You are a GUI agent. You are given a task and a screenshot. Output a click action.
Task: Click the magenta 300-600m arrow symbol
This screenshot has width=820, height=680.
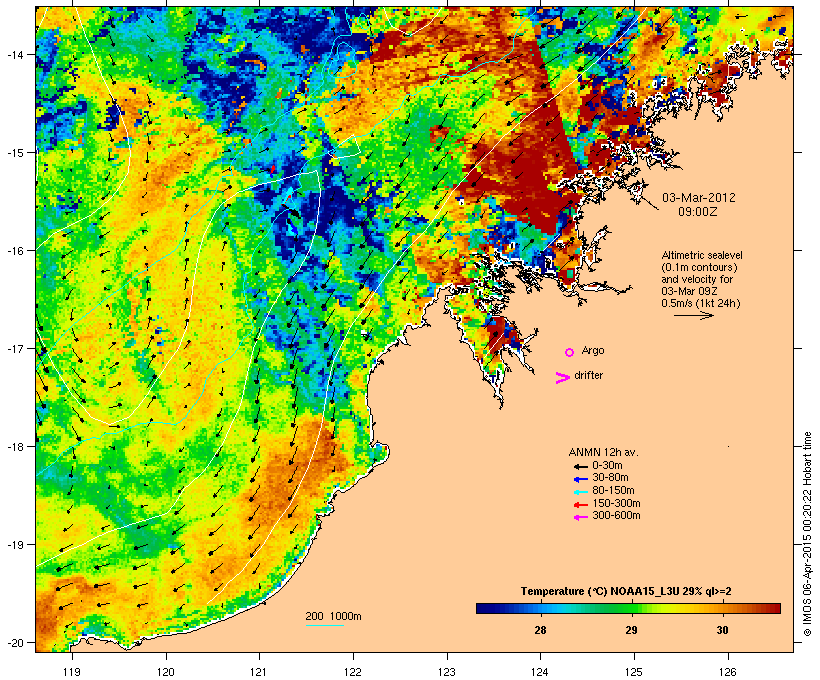[x=580, y=517]
